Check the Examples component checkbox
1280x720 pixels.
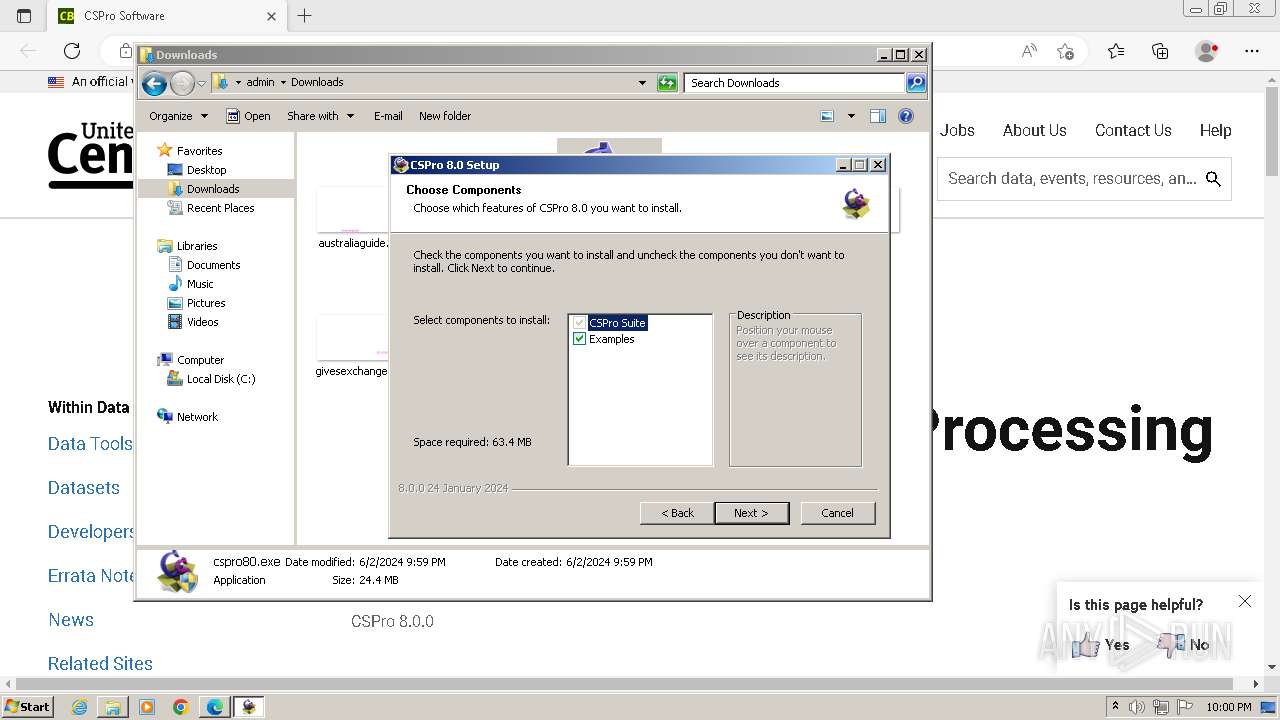(579, 339)
